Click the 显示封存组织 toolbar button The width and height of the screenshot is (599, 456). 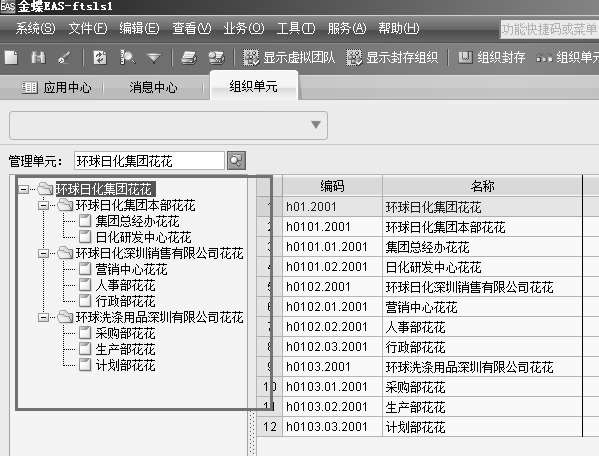[x=392, y=58]
